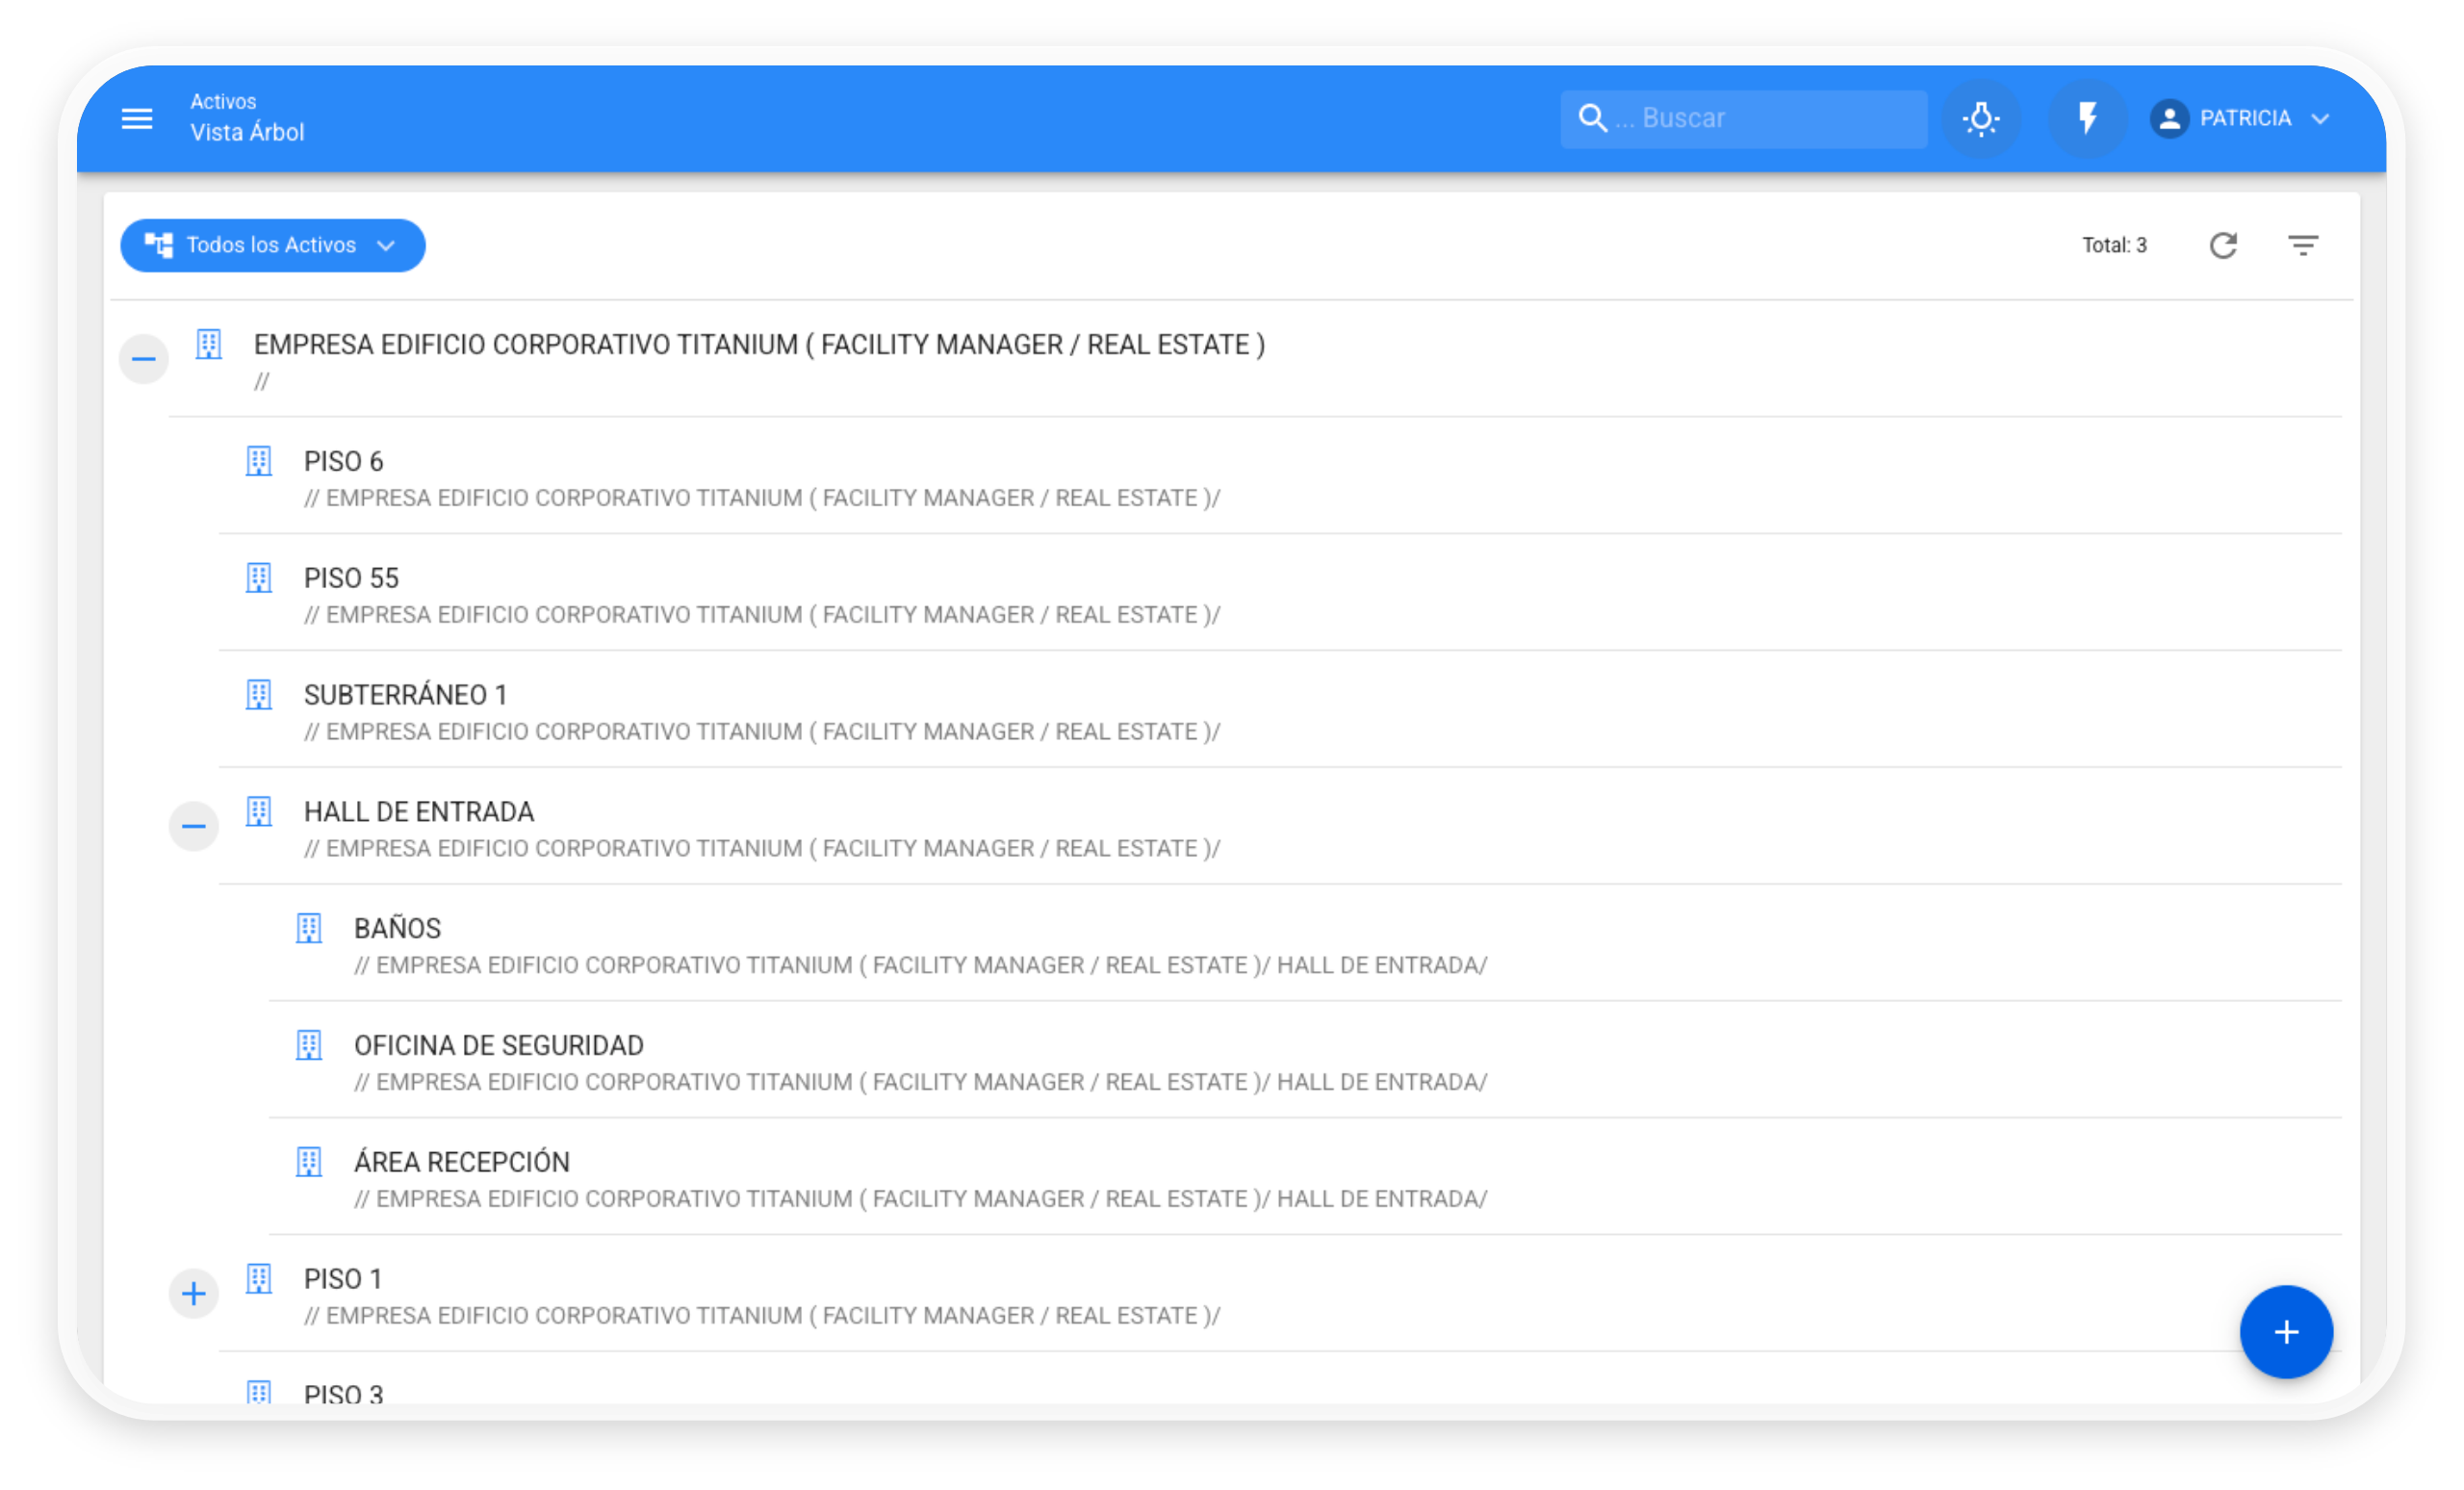Click the lightning bolt quick actions icon
Screen dimensions: 2464x1490
click(2086, 119)
